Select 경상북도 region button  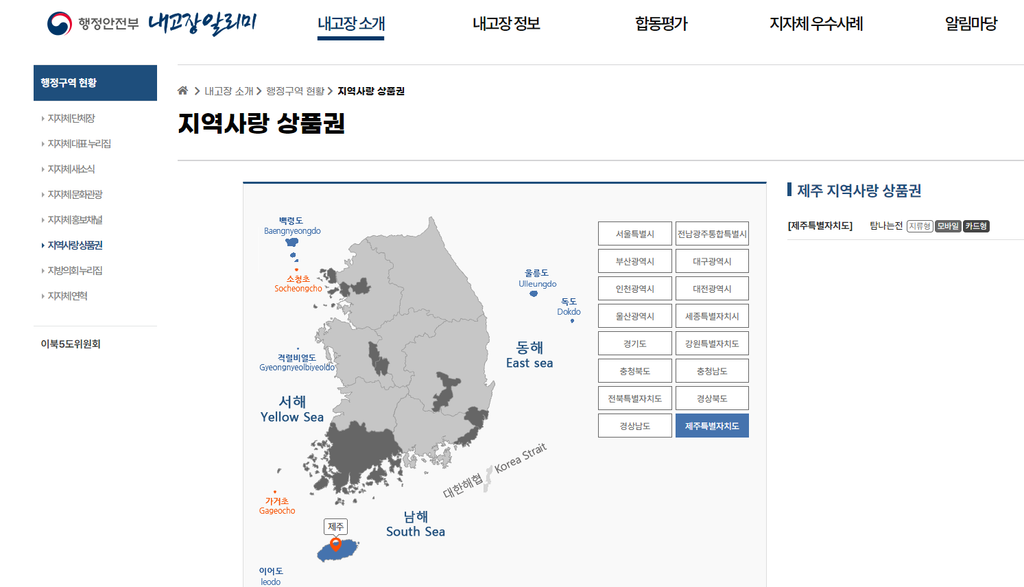[x=712, y=398]
